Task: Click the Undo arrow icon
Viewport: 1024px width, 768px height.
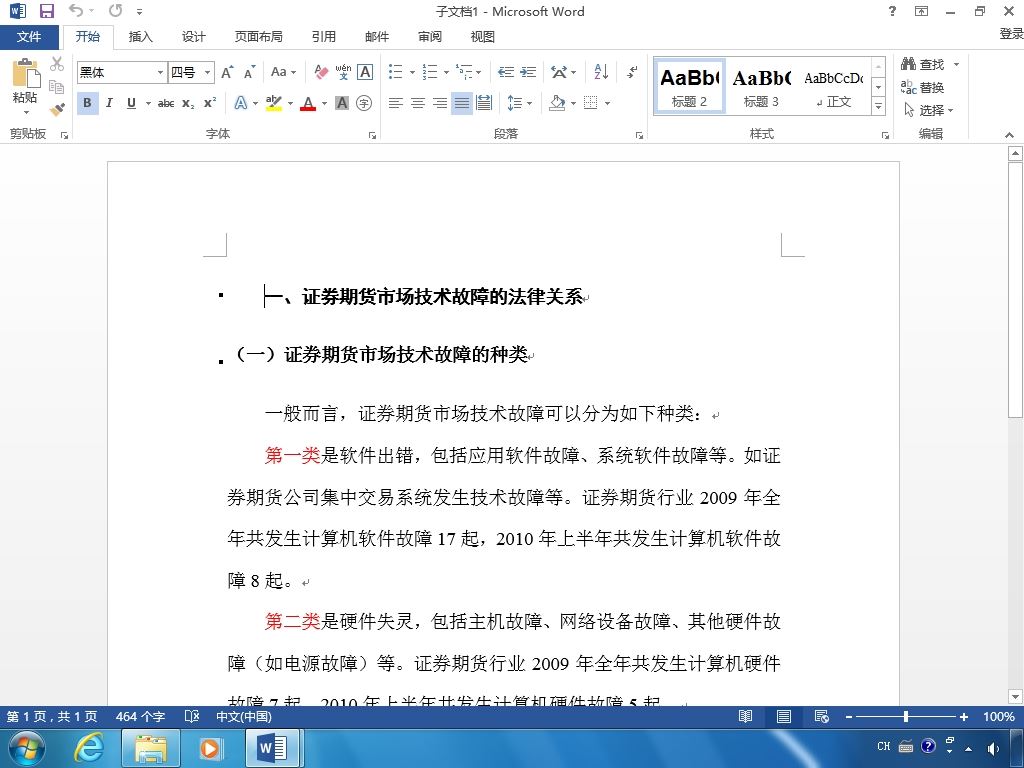Action: coord(76,10)
